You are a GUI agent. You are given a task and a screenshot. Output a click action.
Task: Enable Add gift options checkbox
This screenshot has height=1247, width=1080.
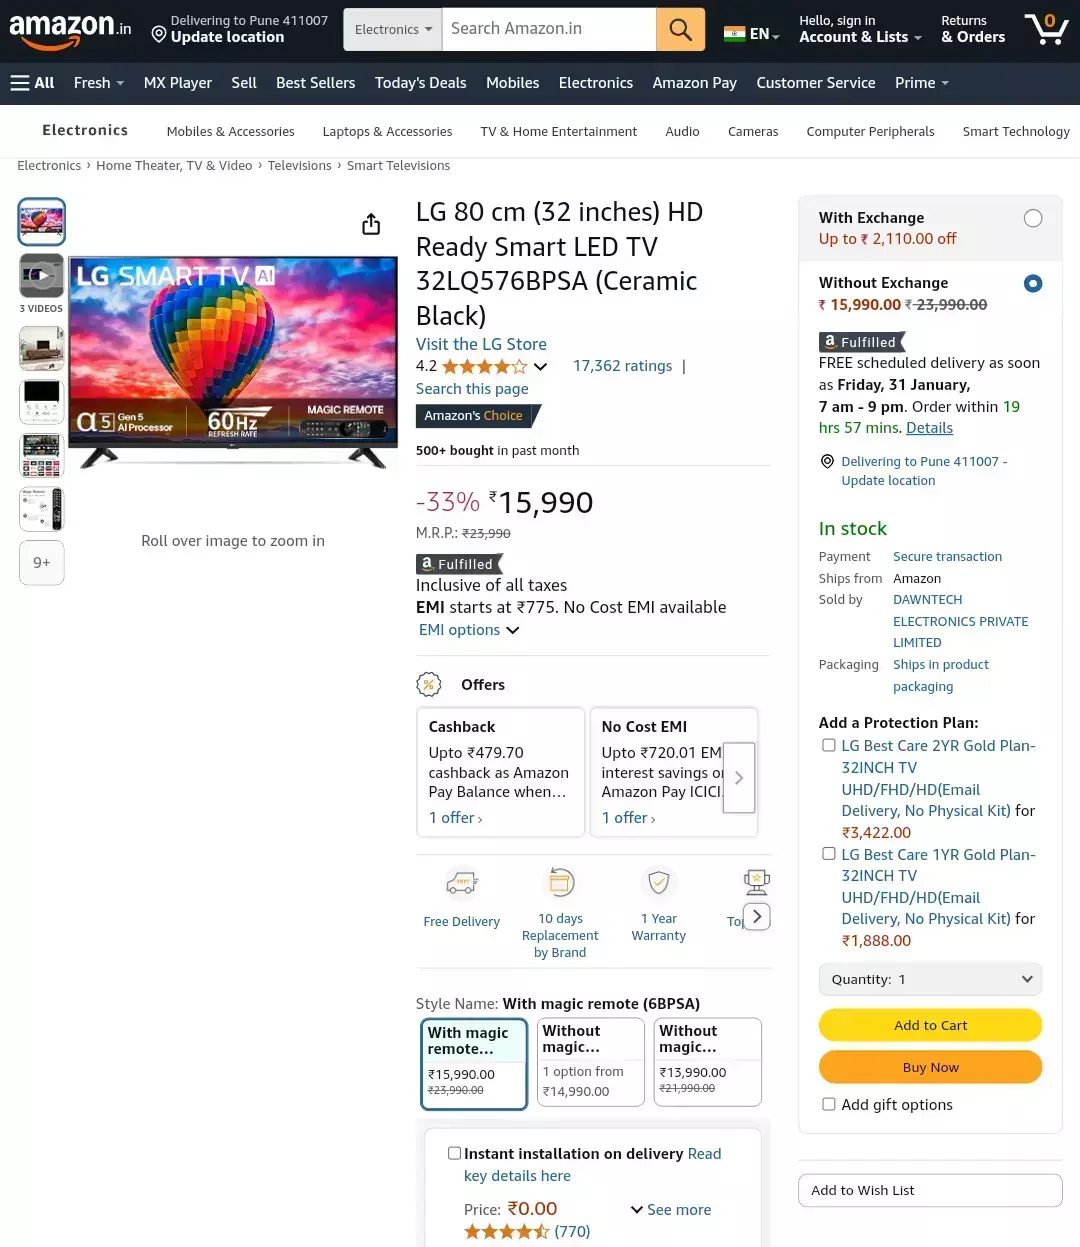(828, 1104)
